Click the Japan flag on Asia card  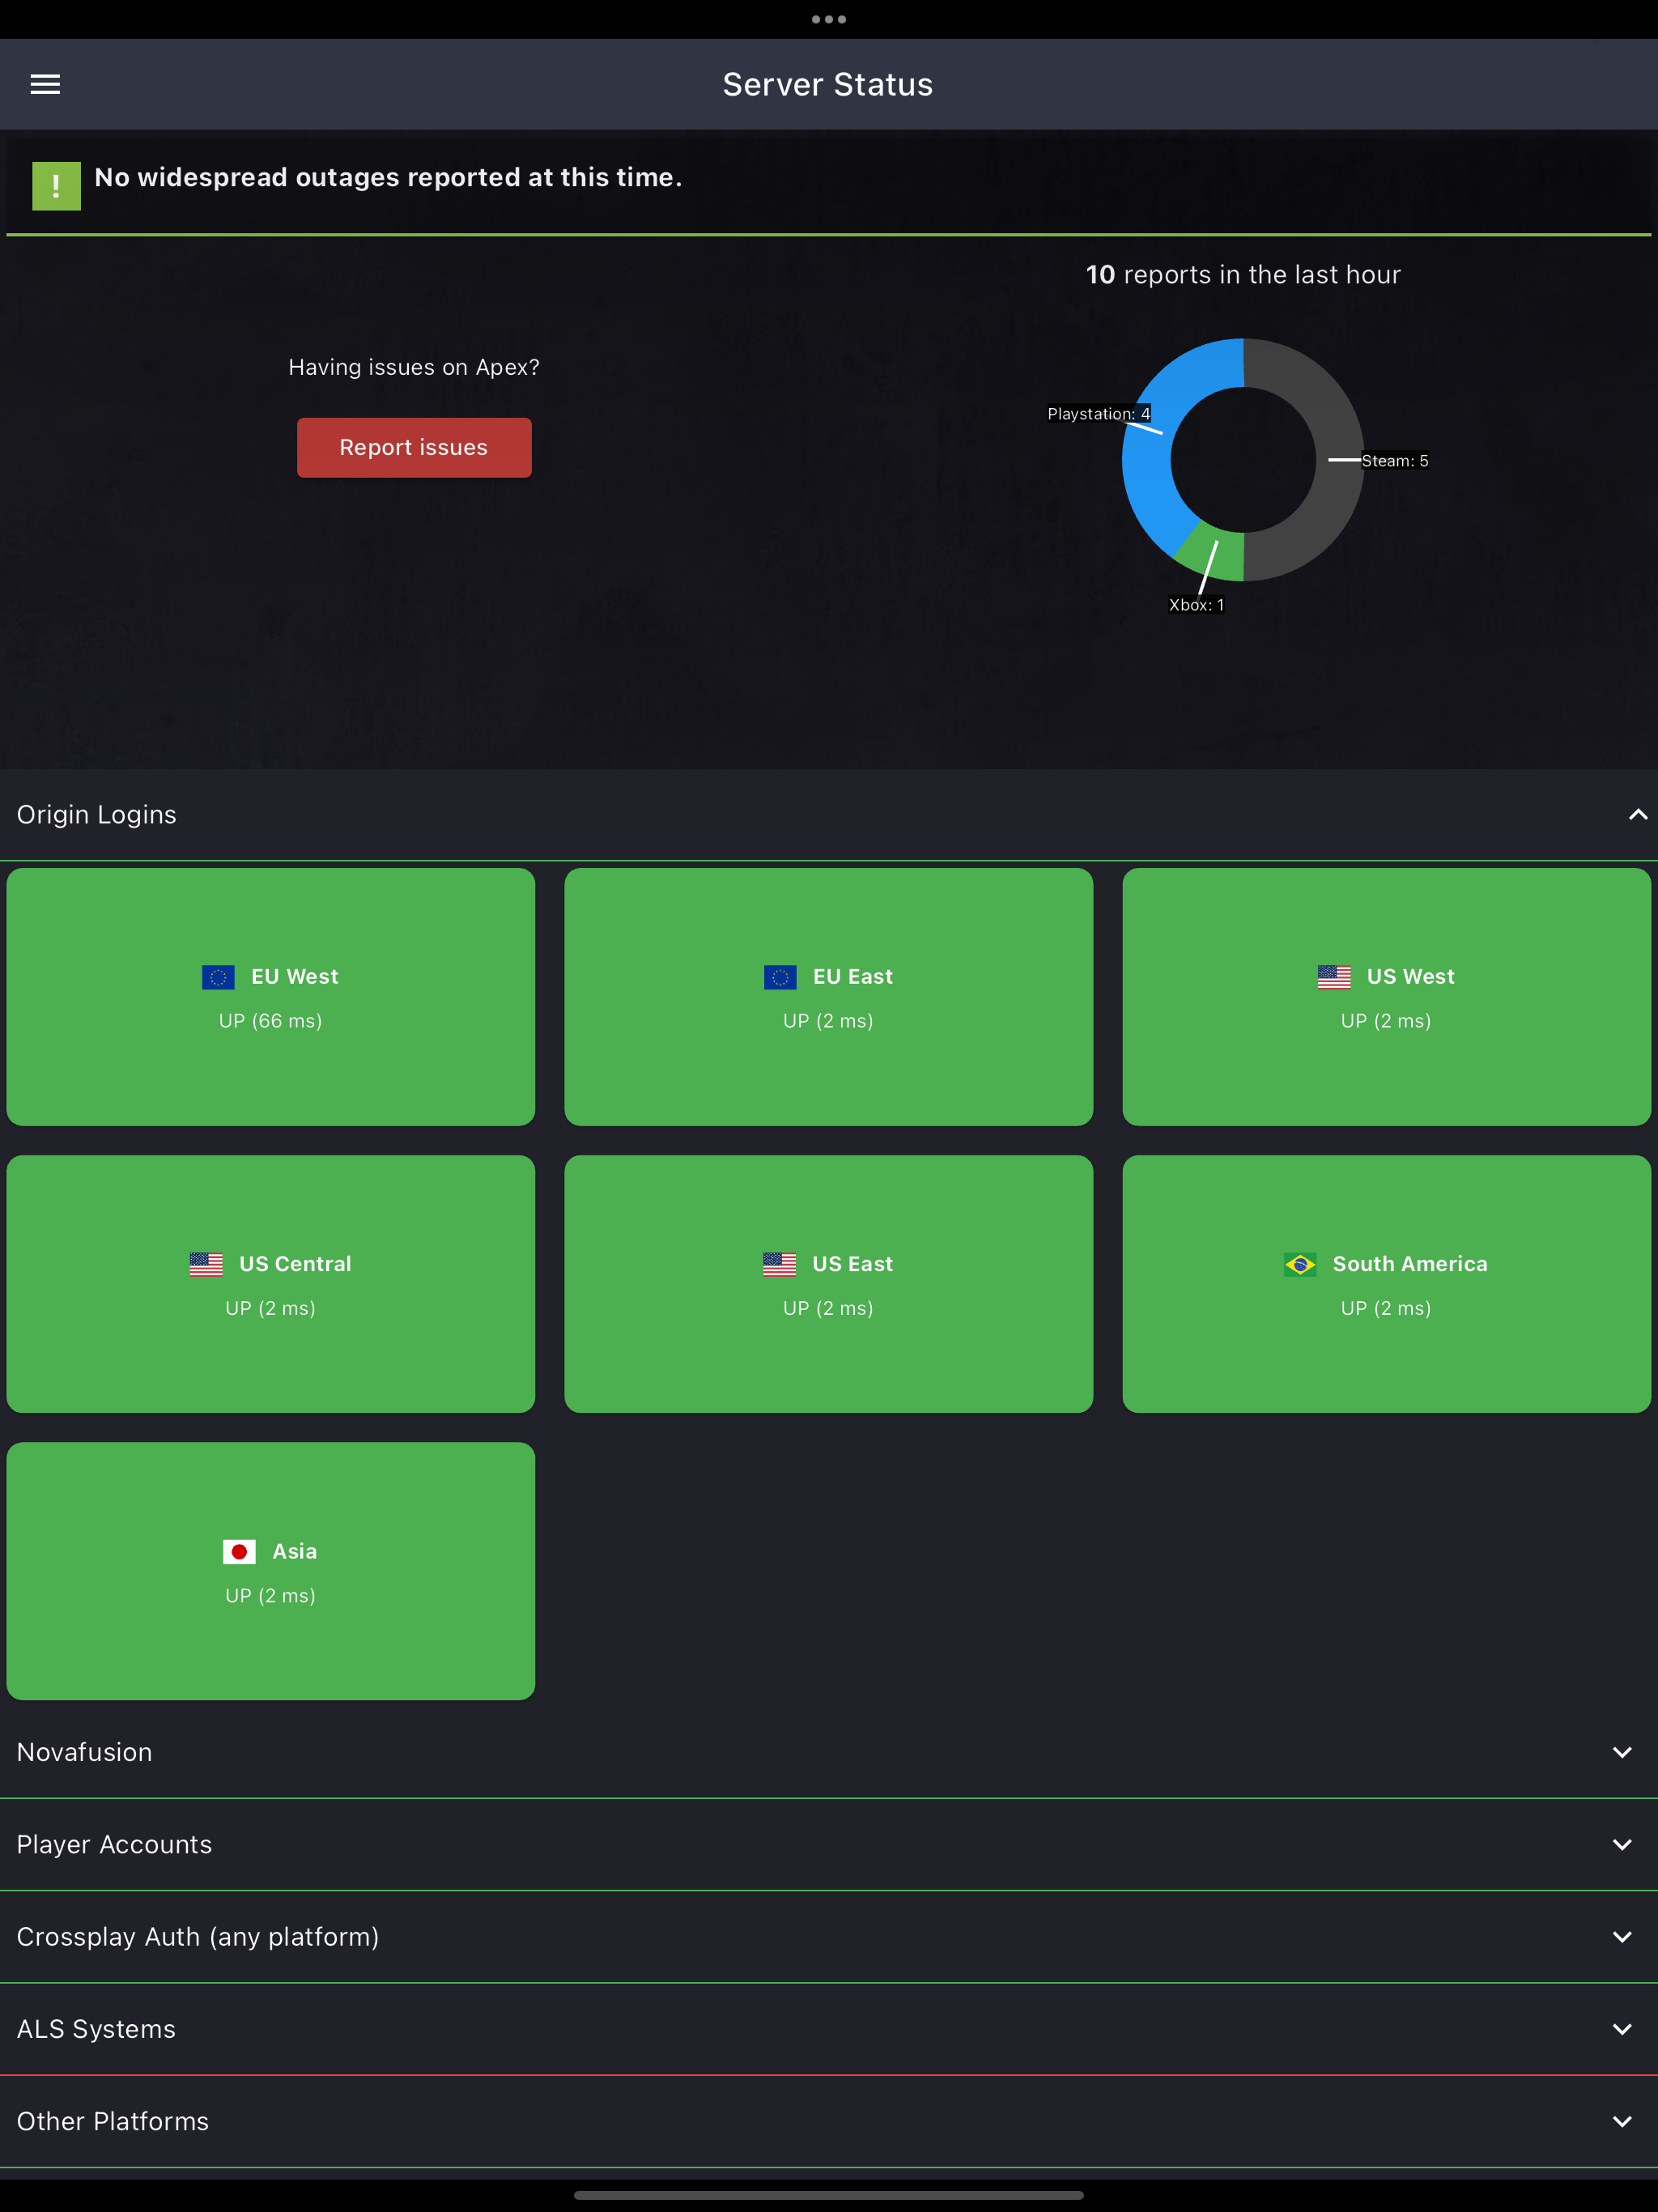pyautogui.click(x=239, y=1551)
